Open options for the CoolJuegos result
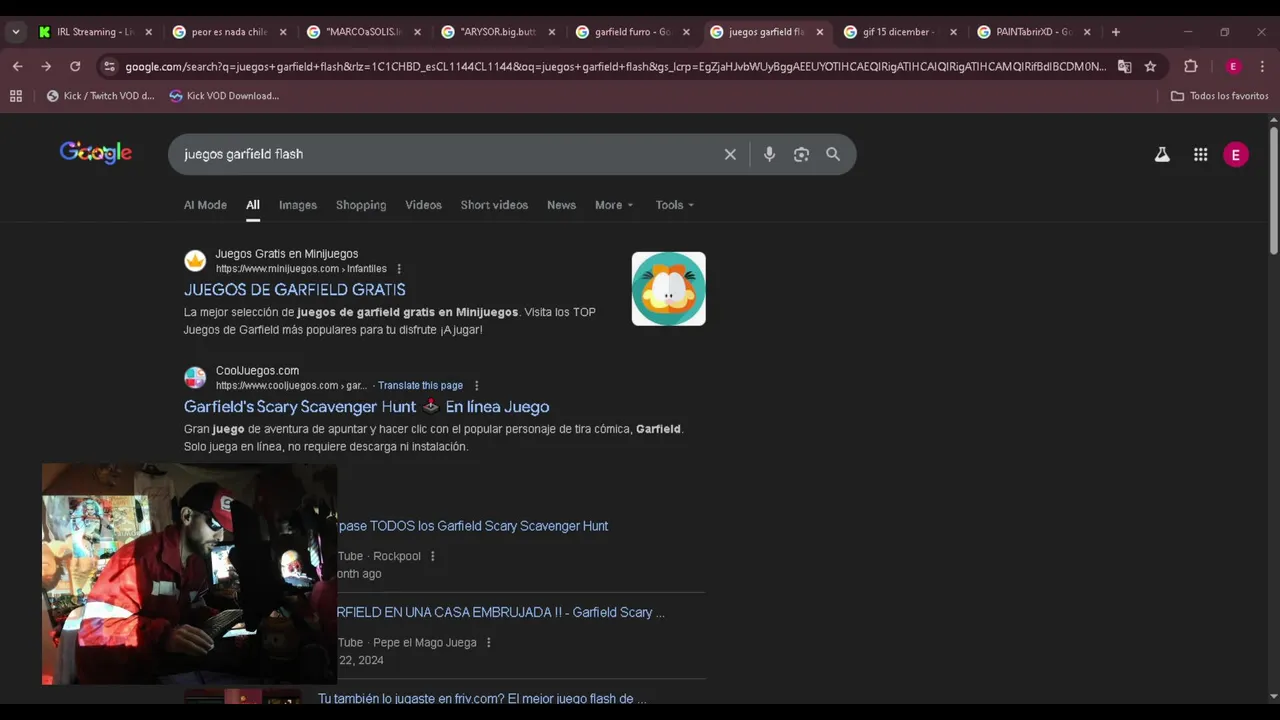Viewport: 1280px width, 720px height. click(476, 386)
